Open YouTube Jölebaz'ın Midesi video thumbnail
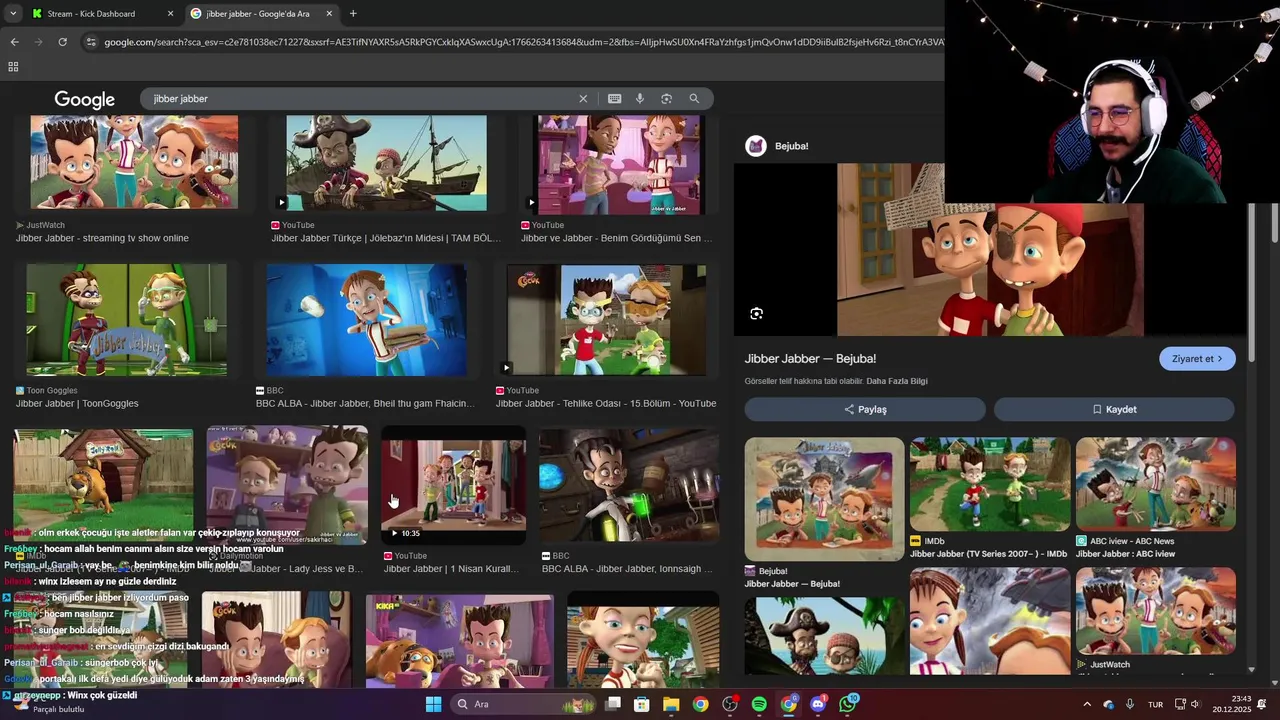The width and height of the screenshot is (1280, 720). [387, 162]
